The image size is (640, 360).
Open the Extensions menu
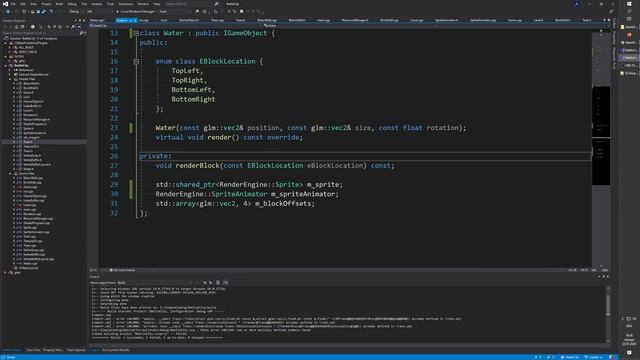tap(126, 4)
